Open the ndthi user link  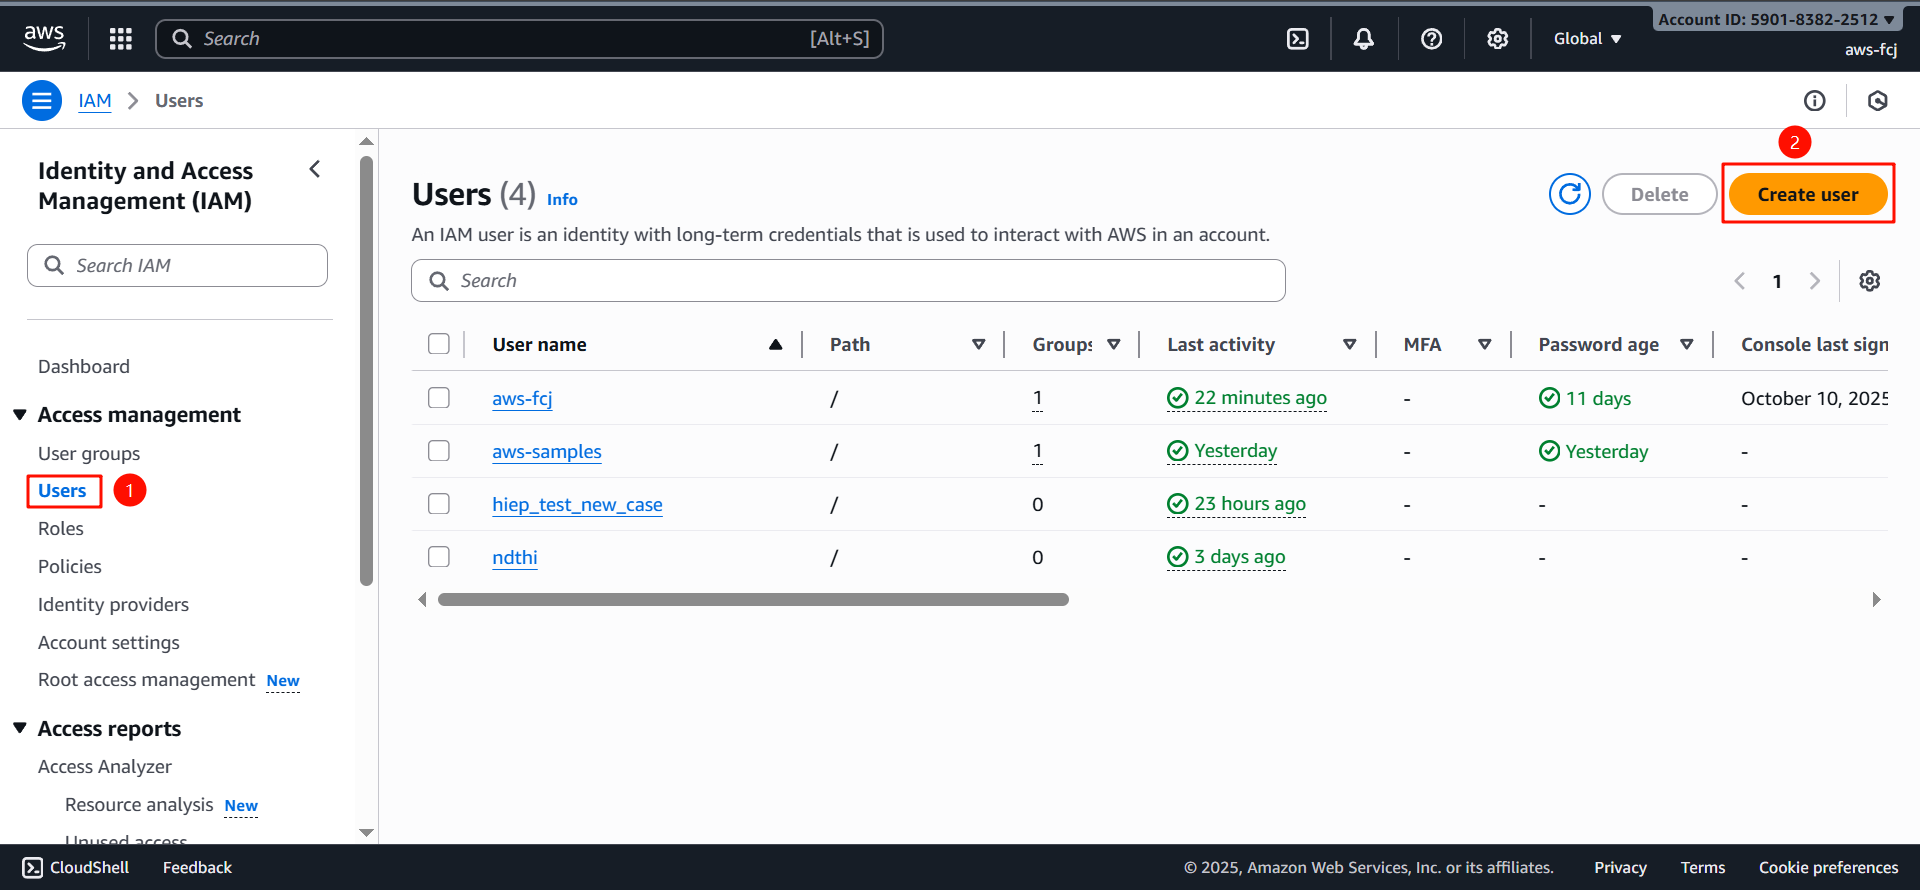(515, 557)
